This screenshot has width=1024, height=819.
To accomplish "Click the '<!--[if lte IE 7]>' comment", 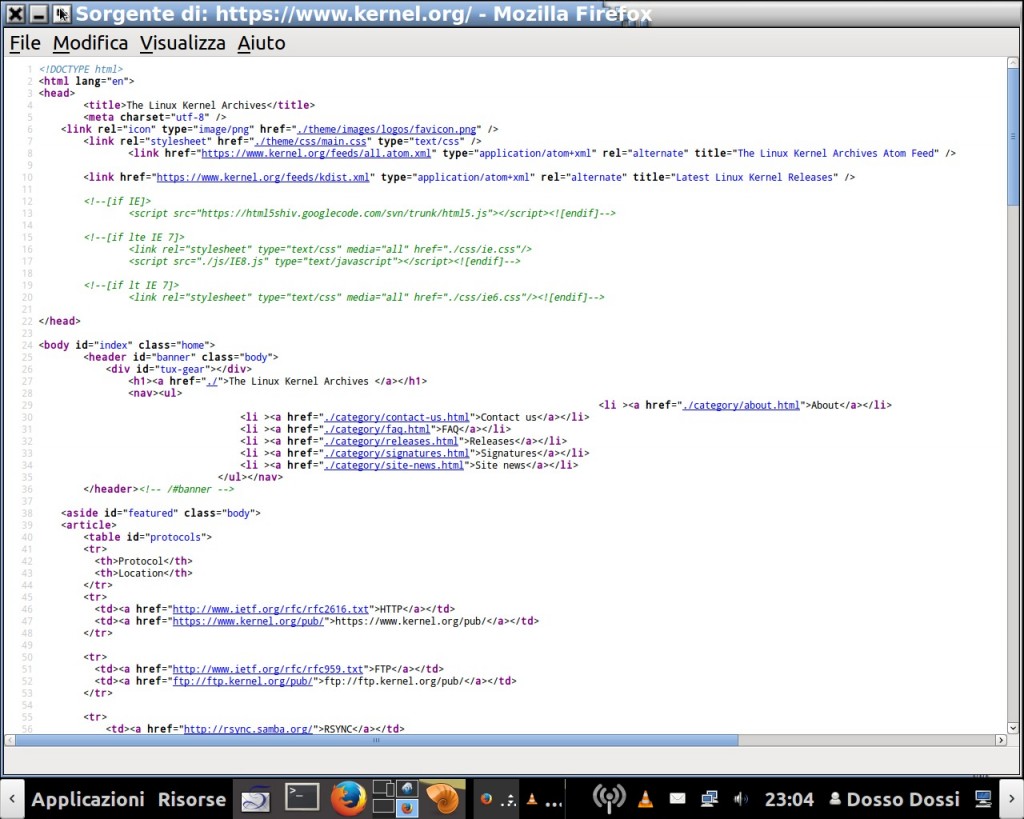I will pos(134,238).
